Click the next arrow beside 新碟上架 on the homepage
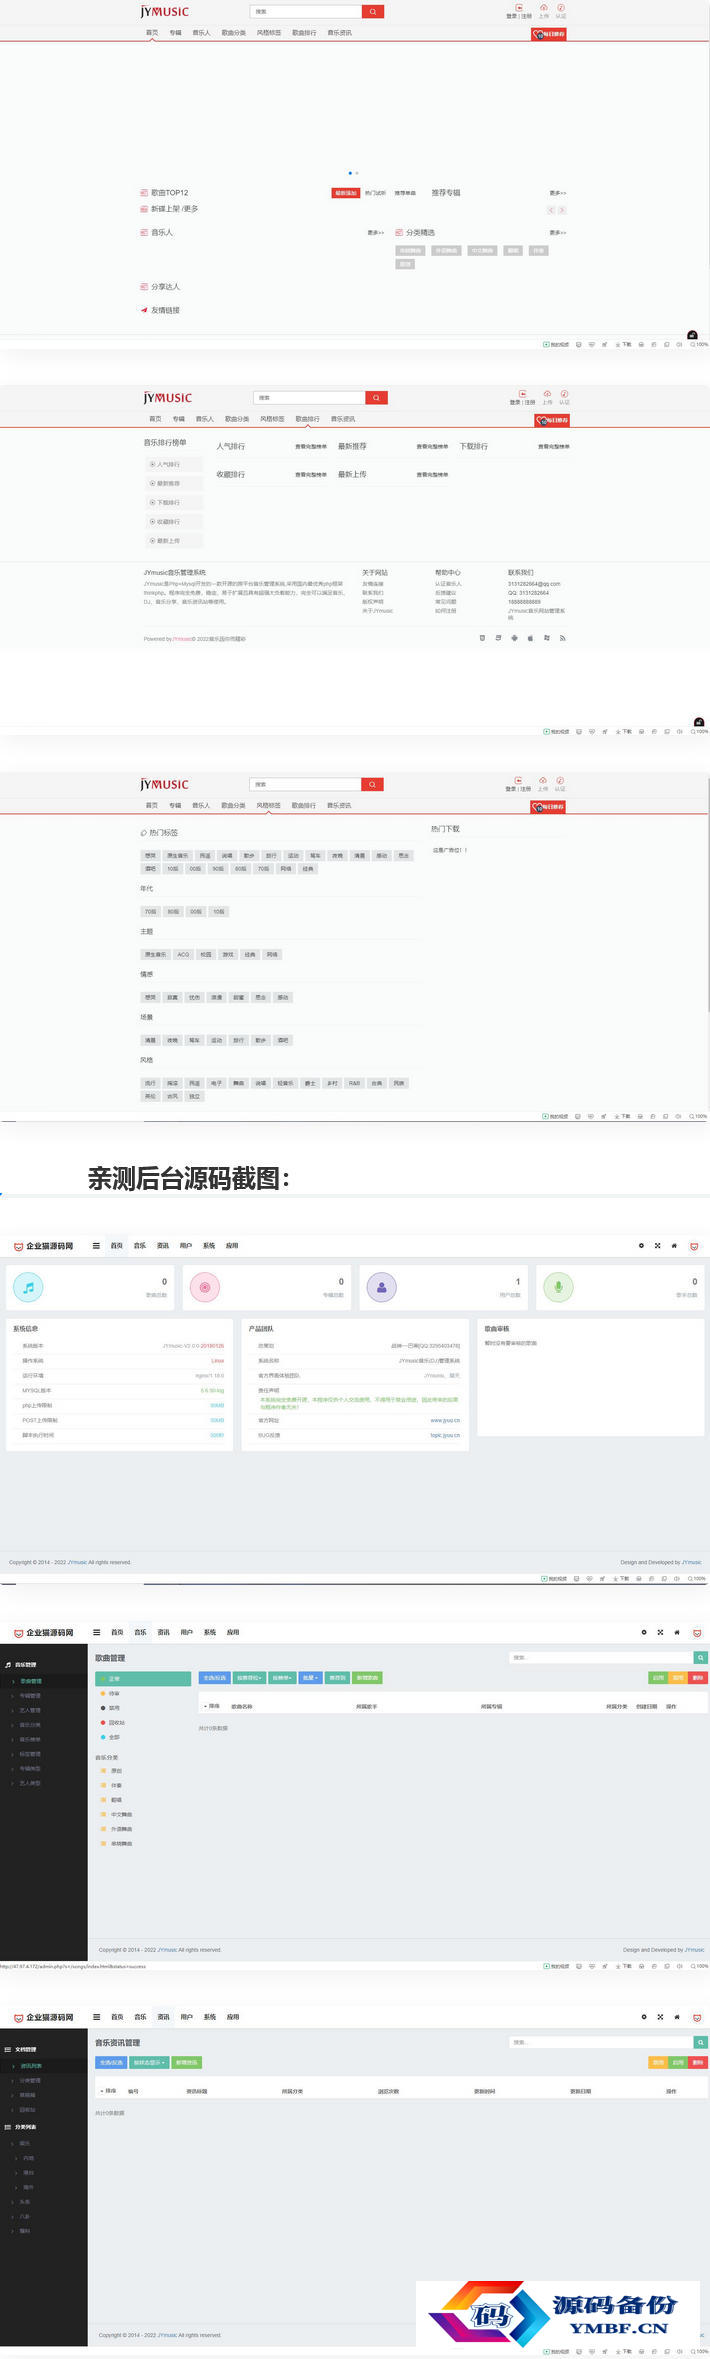The width and height of the screenshot is (710, 2359). [x=562, y=210]
